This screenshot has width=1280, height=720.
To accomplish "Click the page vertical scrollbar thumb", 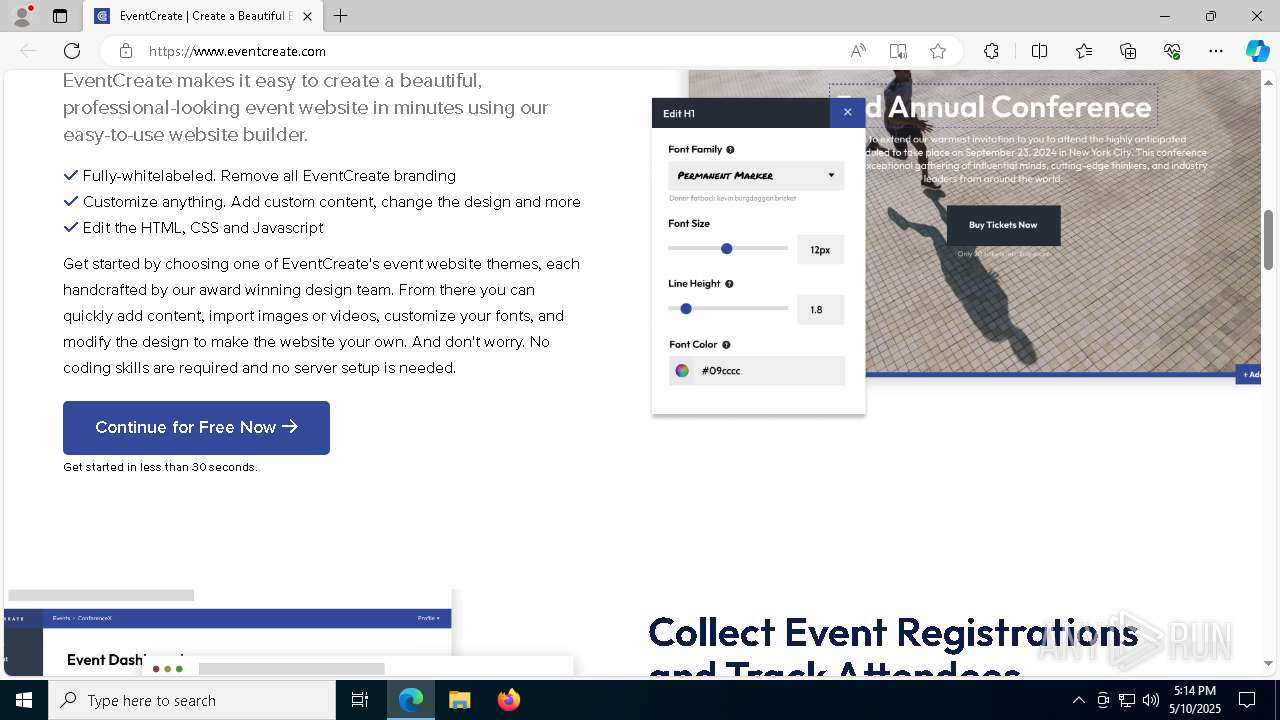I will 1269,240.
